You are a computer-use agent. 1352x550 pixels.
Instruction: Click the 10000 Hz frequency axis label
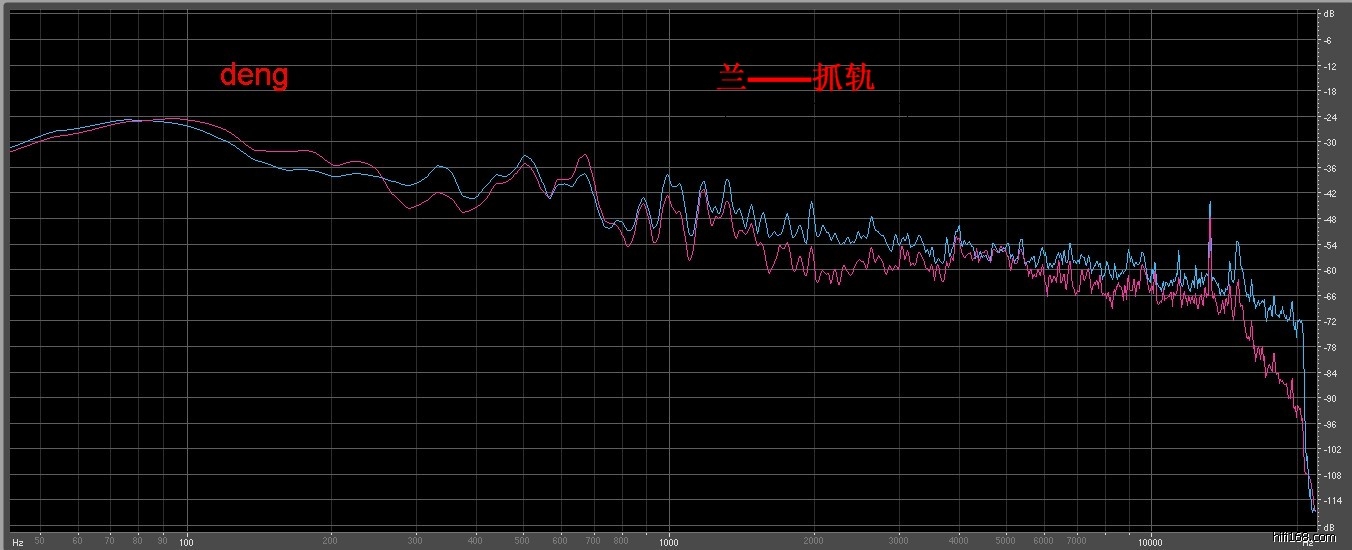[x=1150, y=542]
